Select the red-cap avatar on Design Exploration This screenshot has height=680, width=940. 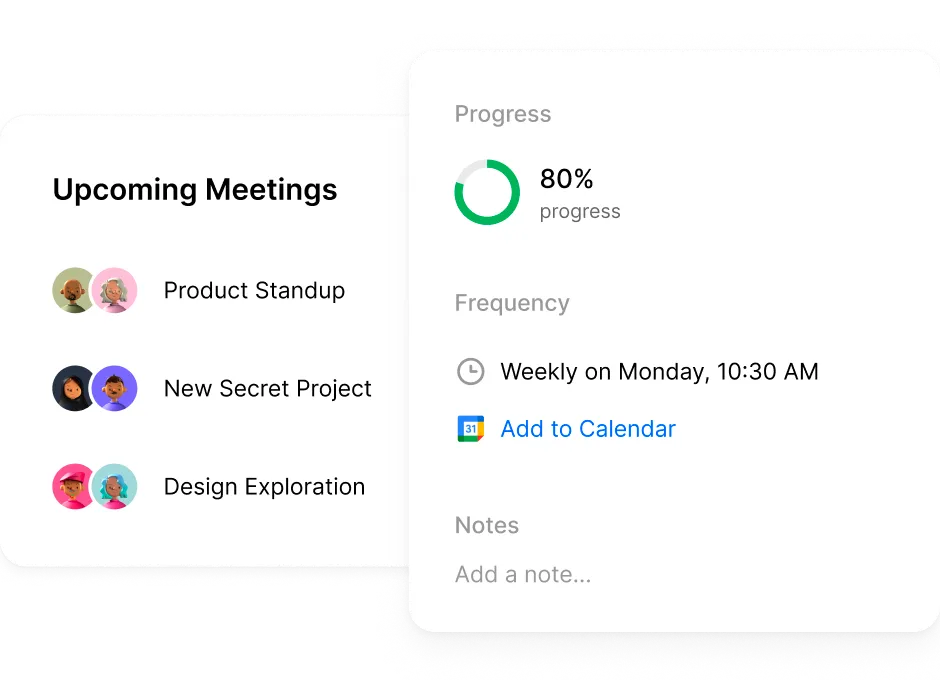(73, 486)
